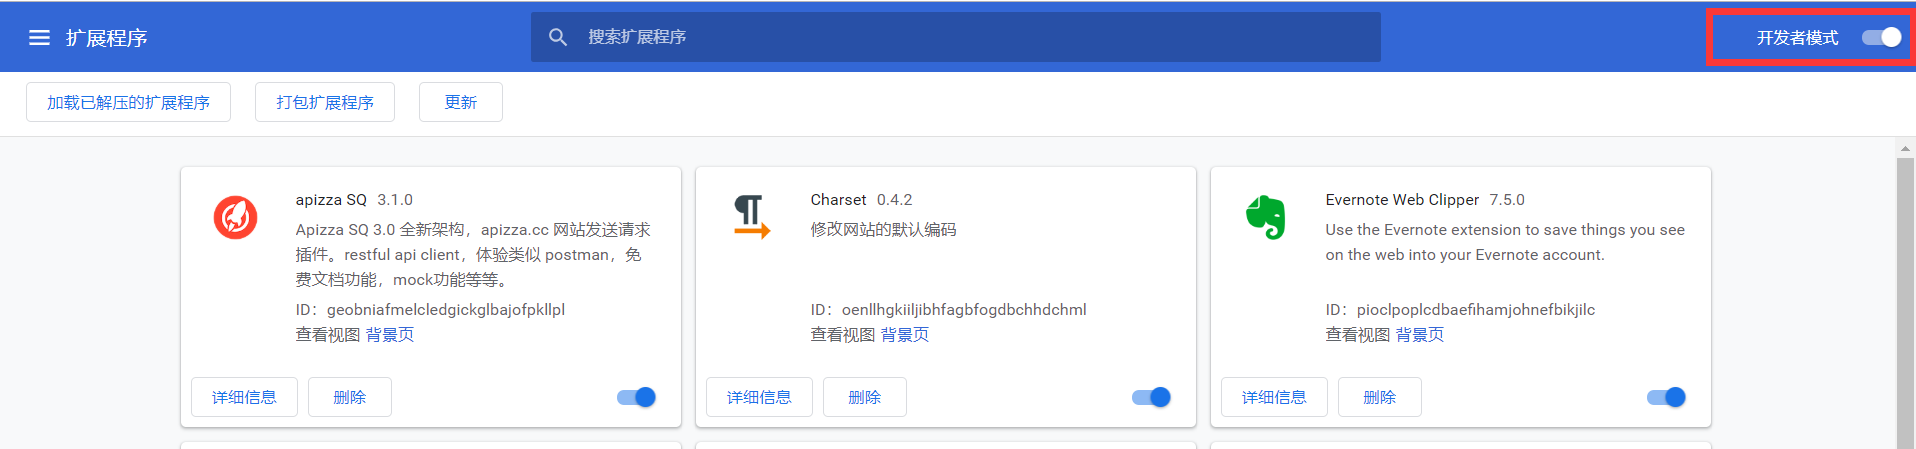Screen dimensions: 1916x449
Task: Click the vertical scrollbar thumb
Action: point(1905,303)
